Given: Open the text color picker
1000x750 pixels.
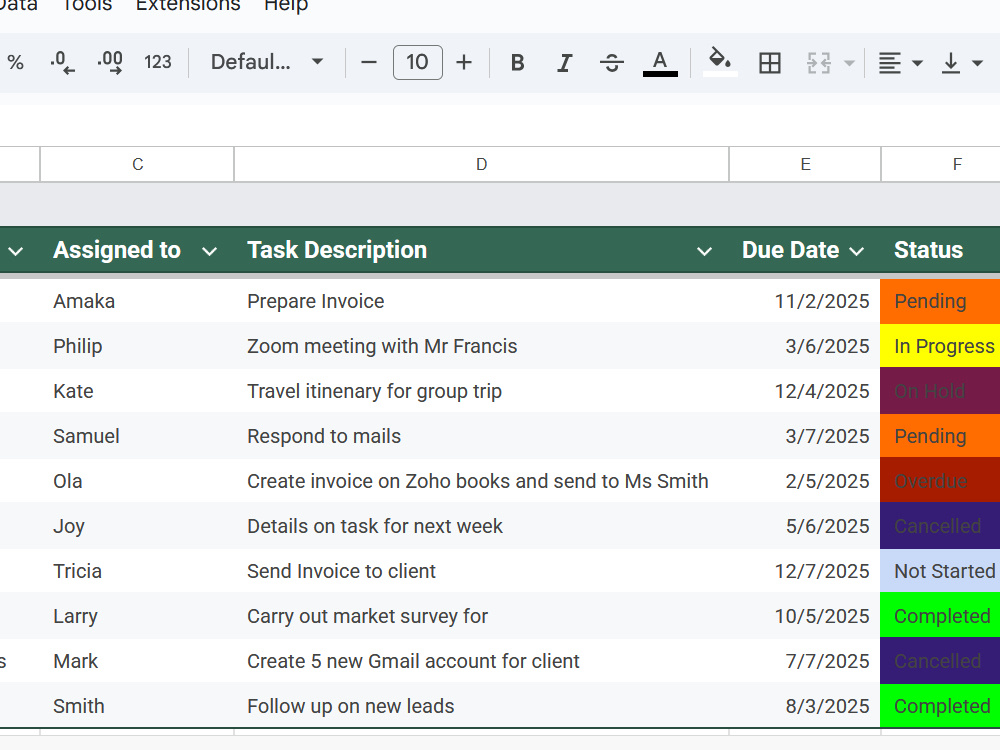Looking at the screenshot, I should (x=660, y=62).
